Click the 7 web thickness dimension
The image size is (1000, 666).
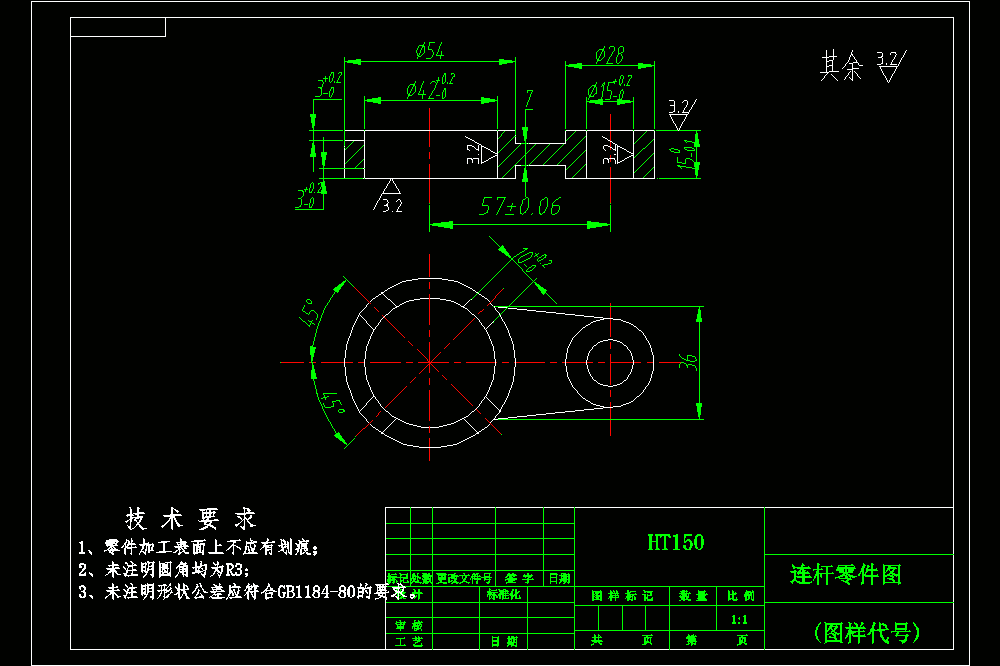pos(529,99)
